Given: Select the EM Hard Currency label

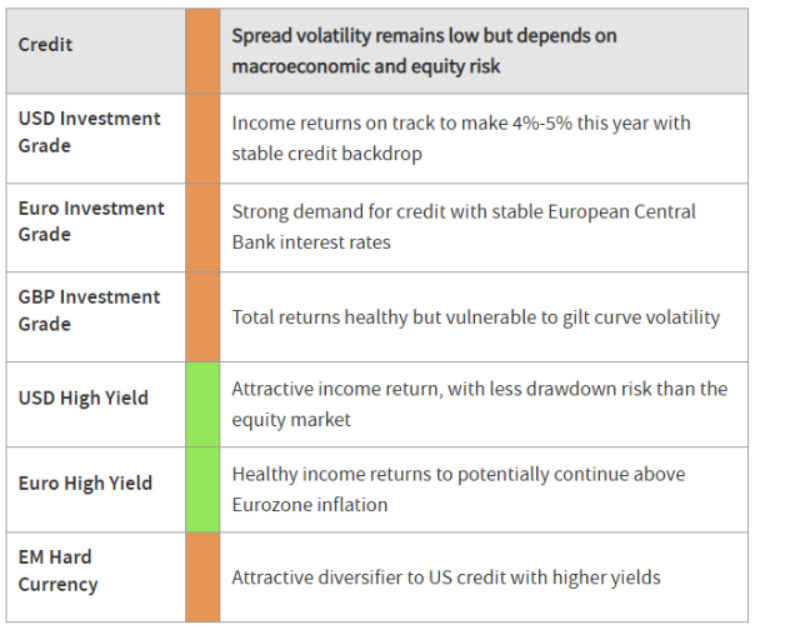Looking at the screenshot, I should pos(58,571).
